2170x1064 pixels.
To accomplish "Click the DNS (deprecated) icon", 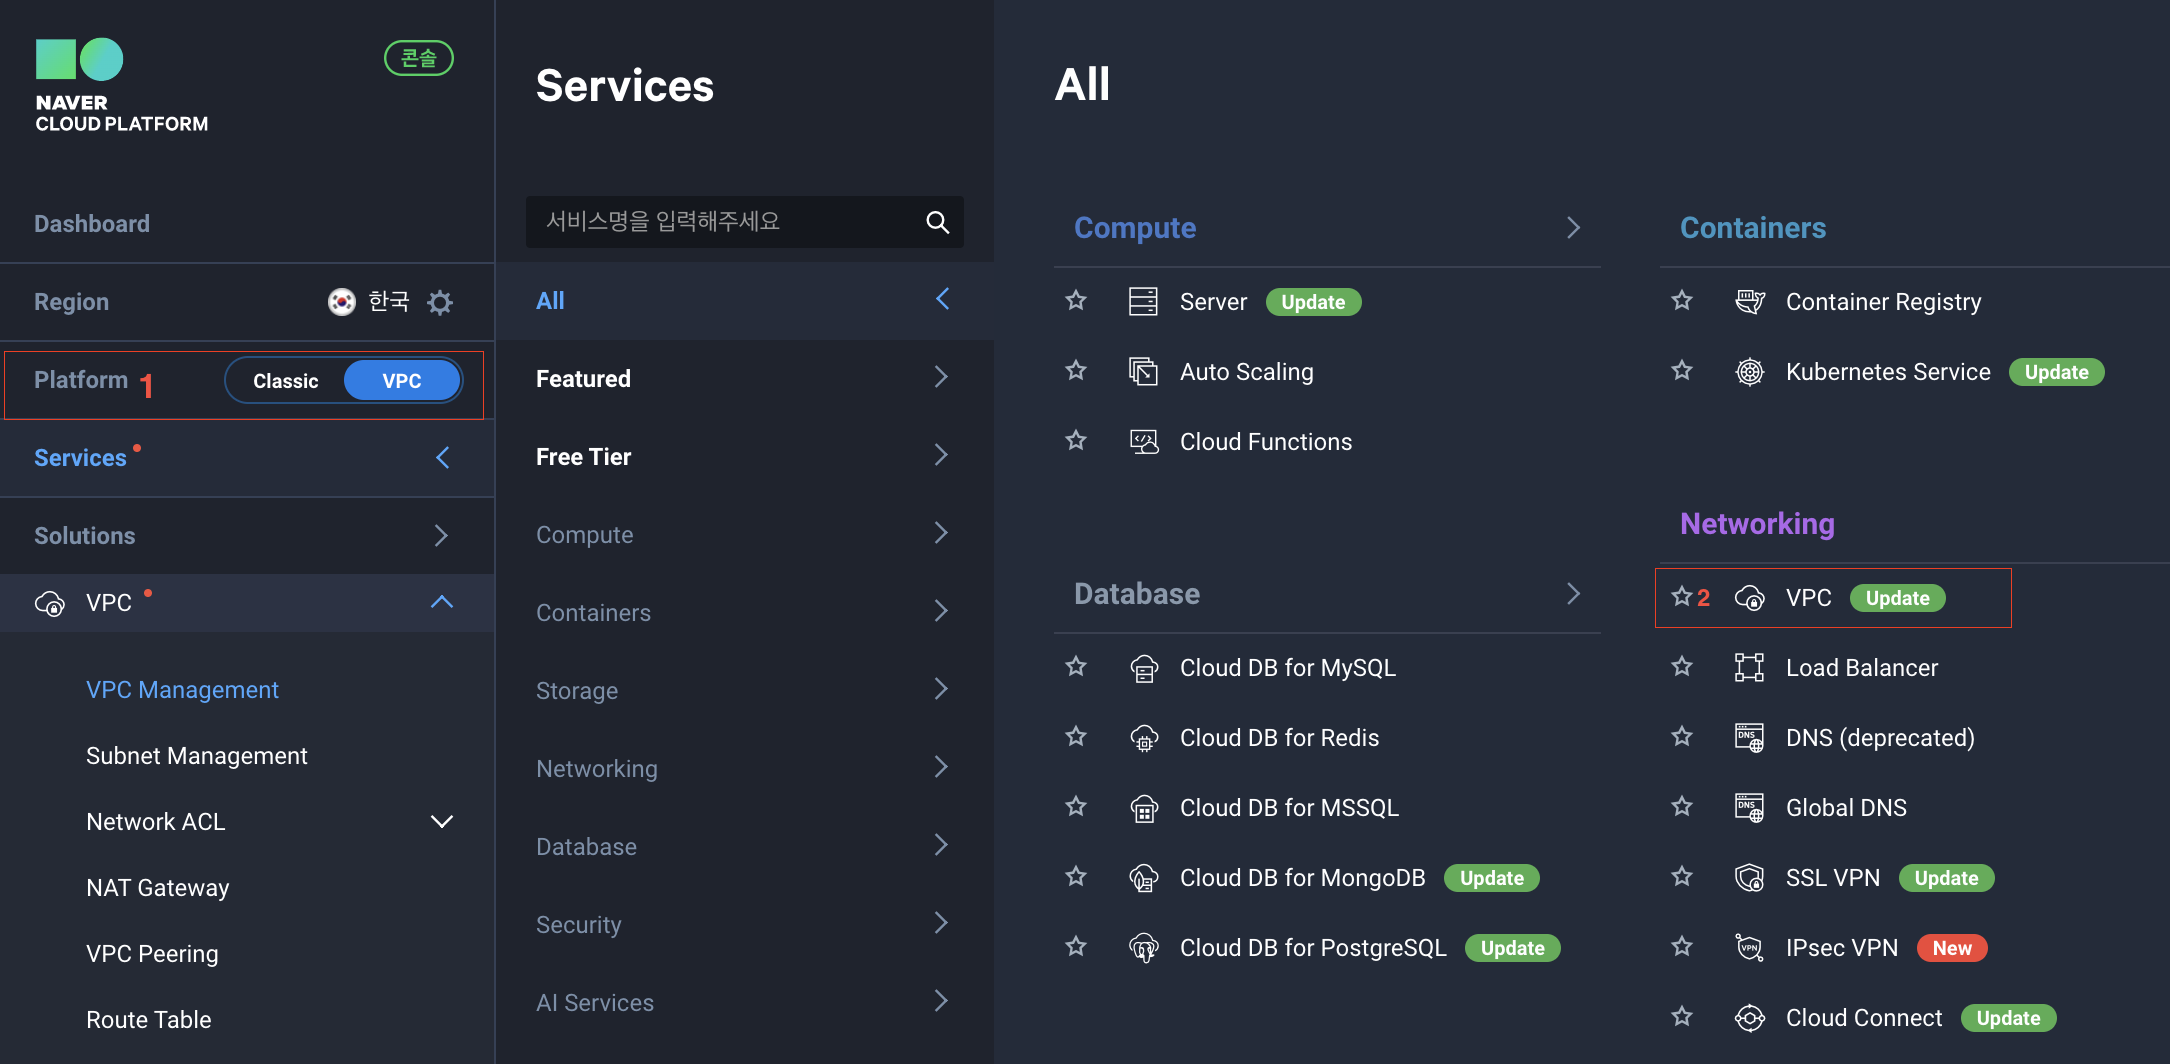I will pos(1750,737).
